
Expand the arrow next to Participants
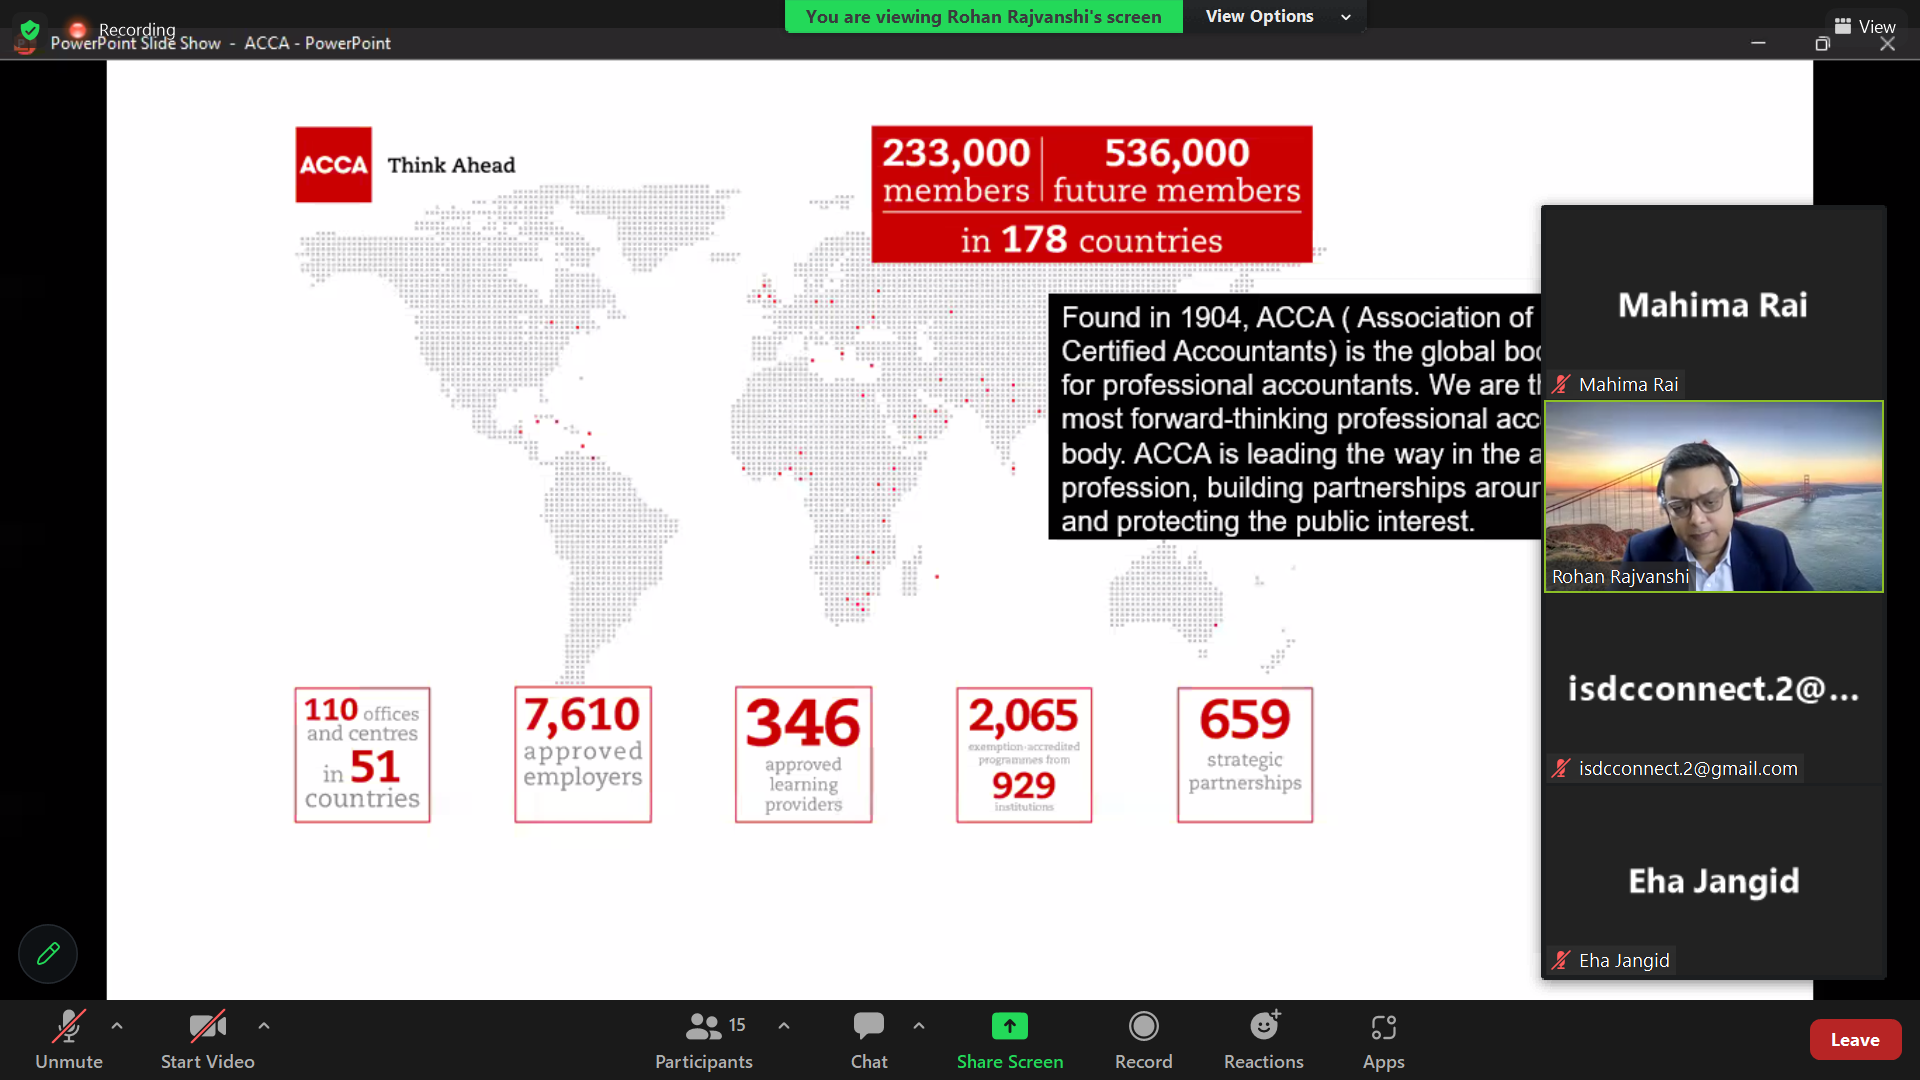[x=784, y=1026]
